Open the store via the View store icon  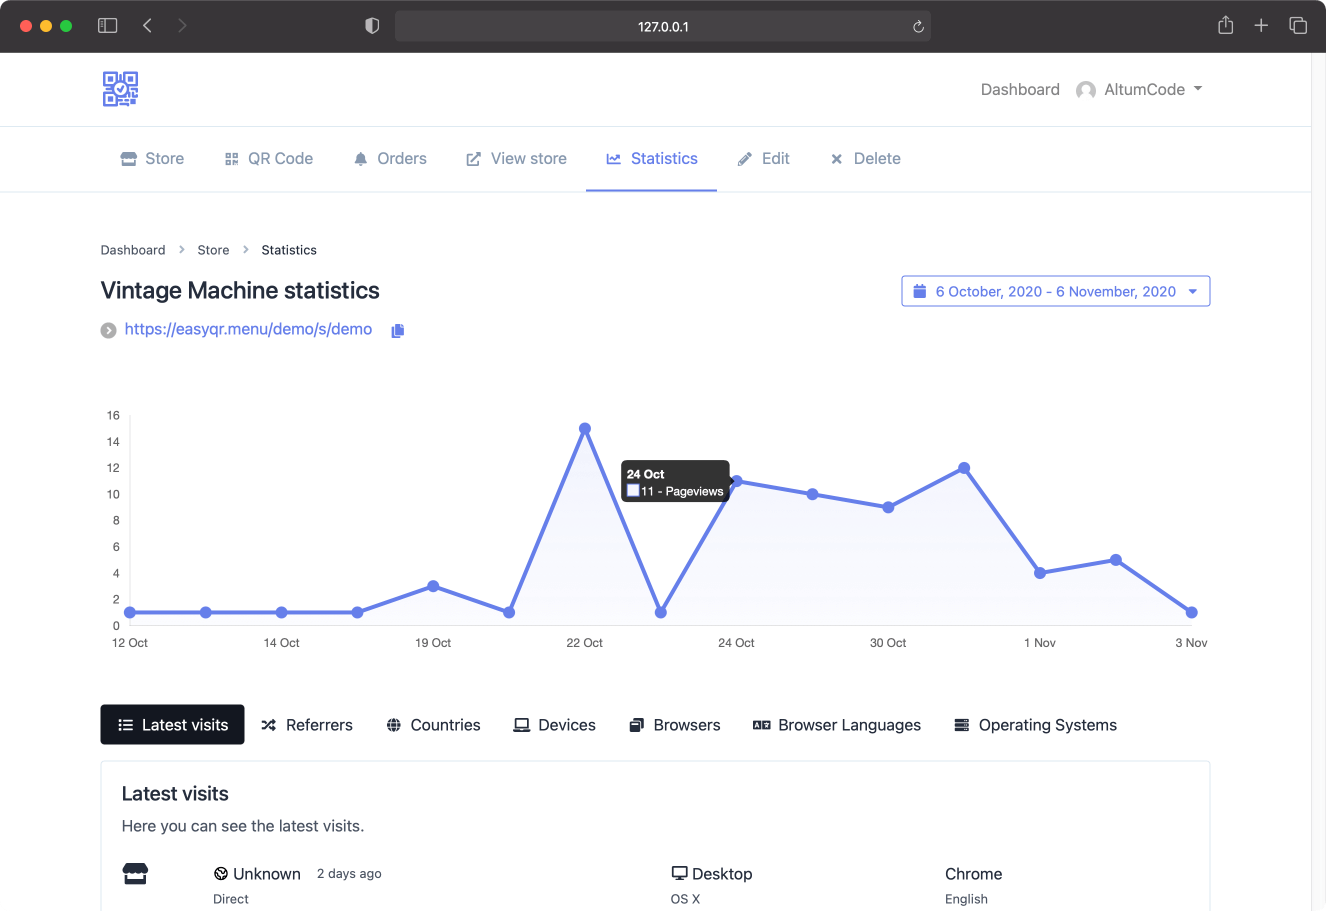[472, 158]
